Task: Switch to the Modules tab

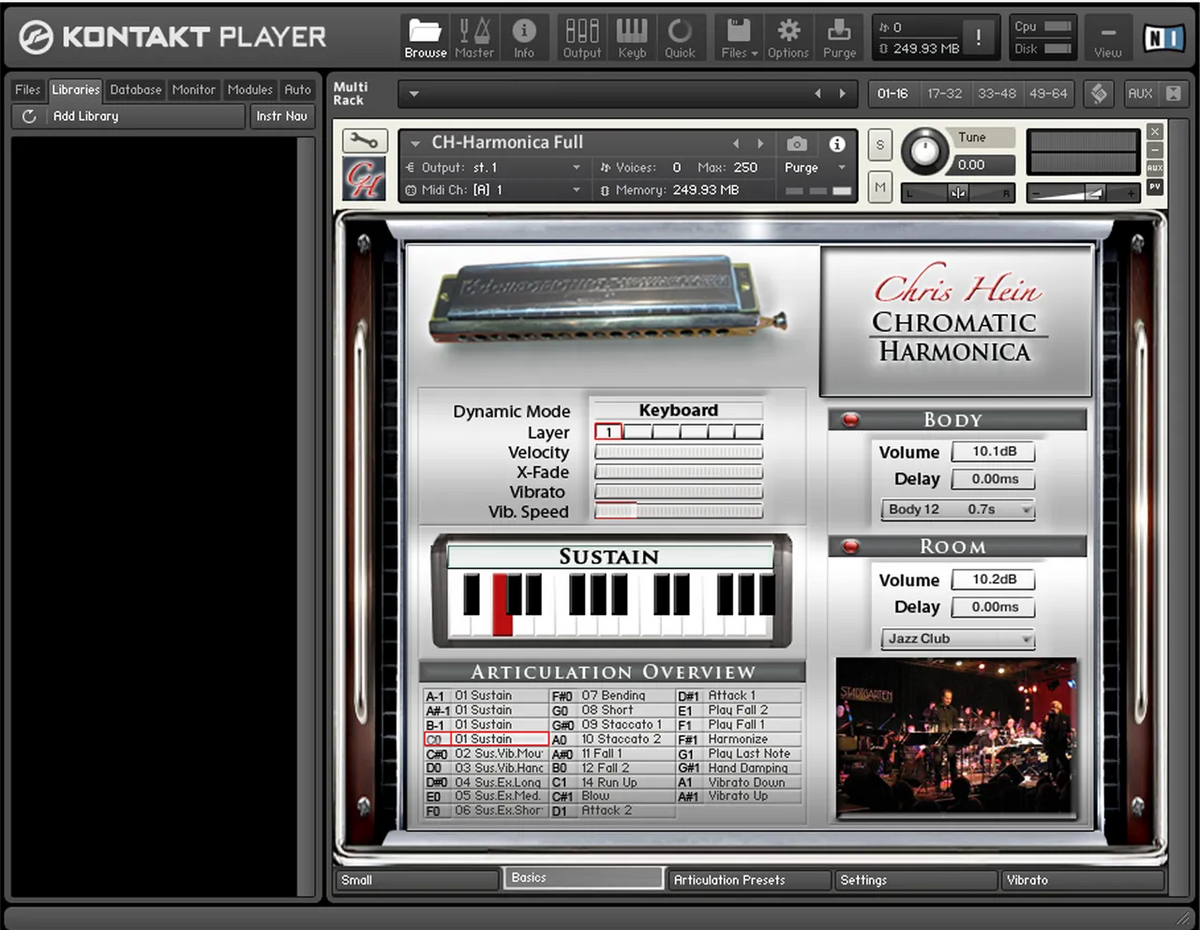Action: click(250, 90)
